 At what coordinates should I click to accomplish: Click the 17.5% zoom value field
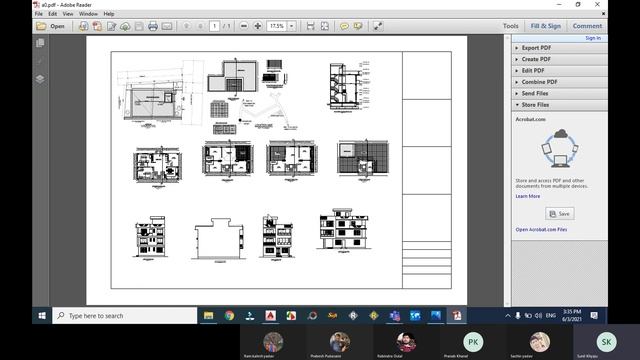[x=277, y=26]
